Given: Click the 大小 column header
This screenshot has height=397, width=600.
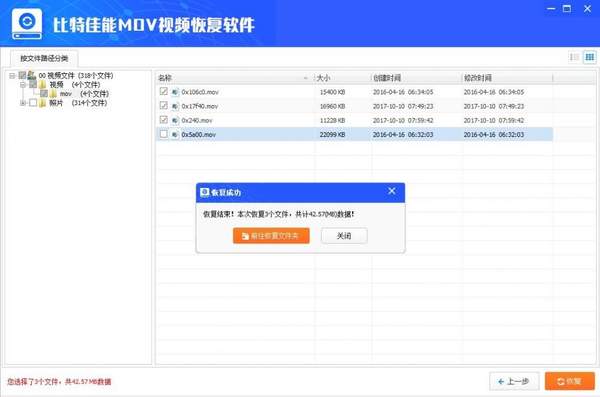Looking at the screenshot, I should point(342,78).
